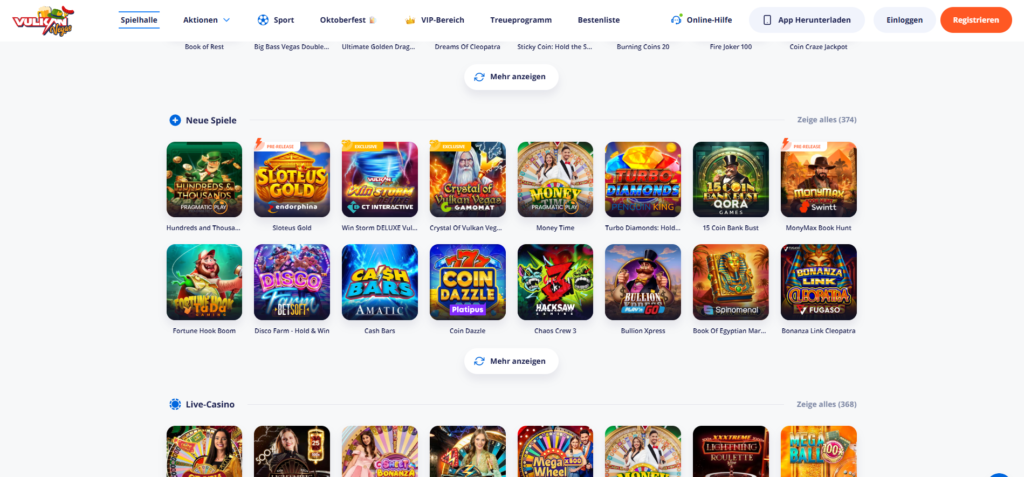Click the Registrieren button

point(976,20)
